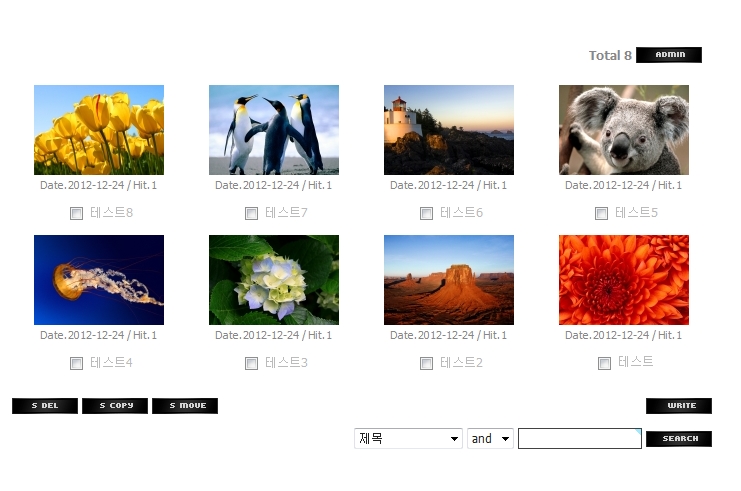The image size is (741, 491).
Task: Click the S DEL button
Action: 45,406
